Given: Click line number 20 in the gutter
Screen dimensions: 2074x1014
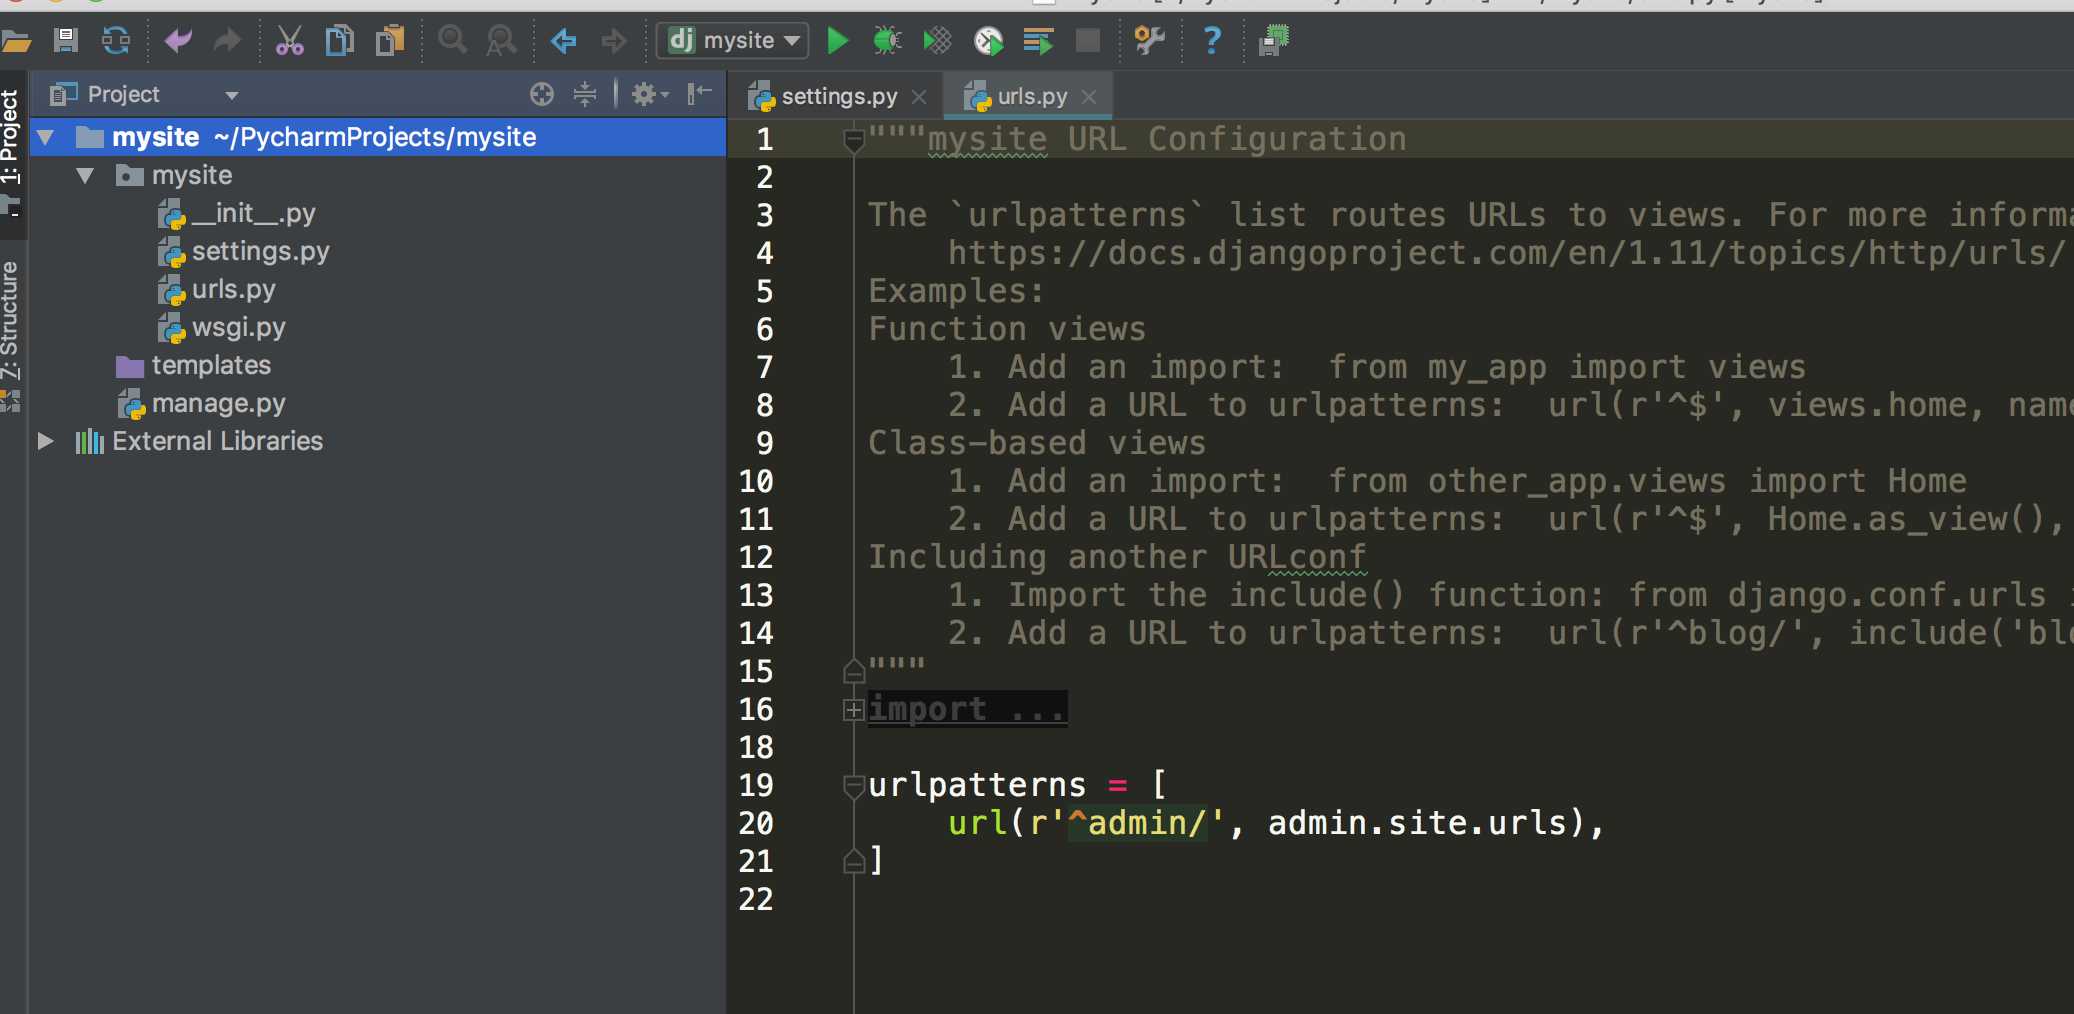Looking at the screenshot, I should coord(756,823).
